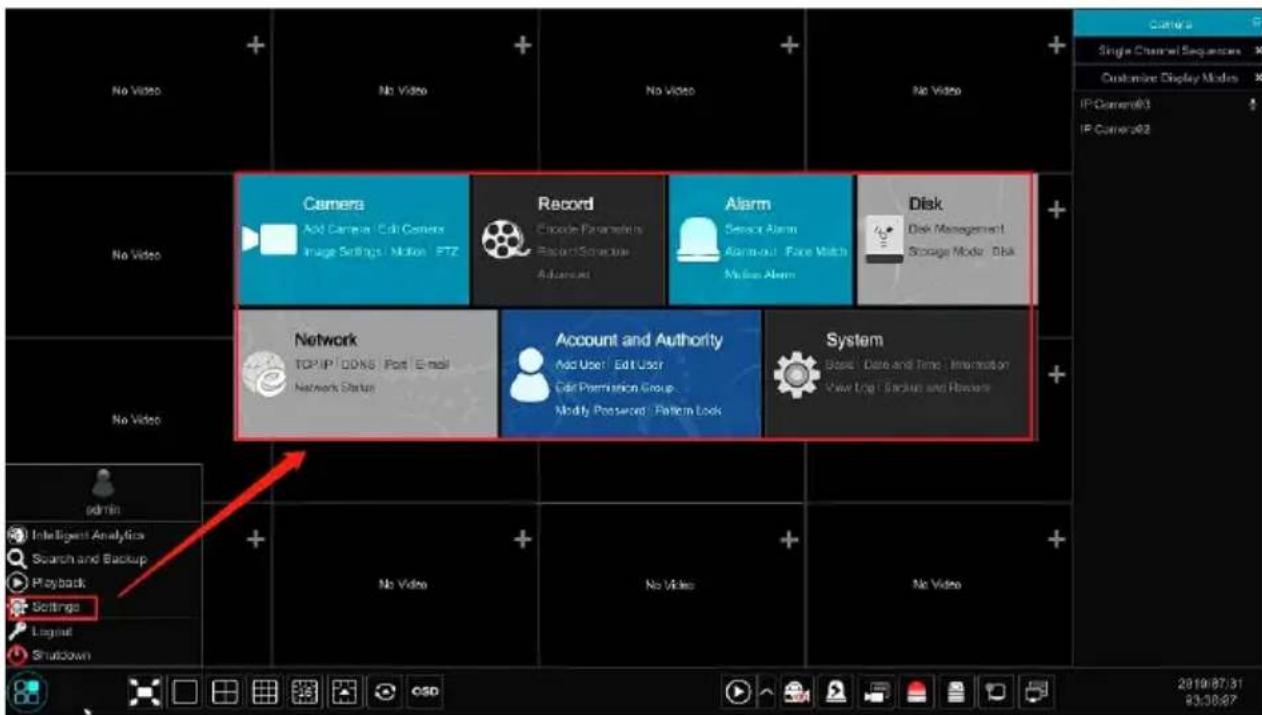This screenshot has height=715, width=1262.
Task: Start the dwell sequence icon
Action: click(387, 691)
